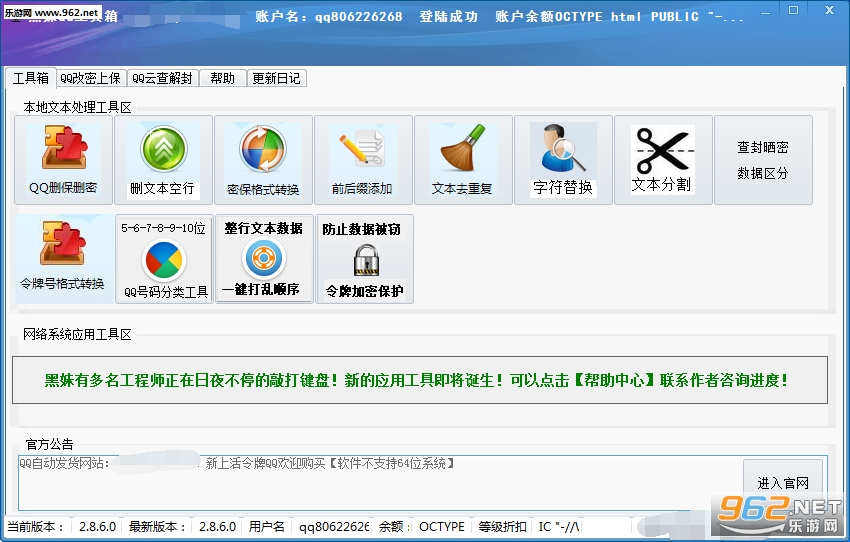Switch to QQ改密上保 tab
This screenshot has width=850, height=542.
[x=91, y=78]
